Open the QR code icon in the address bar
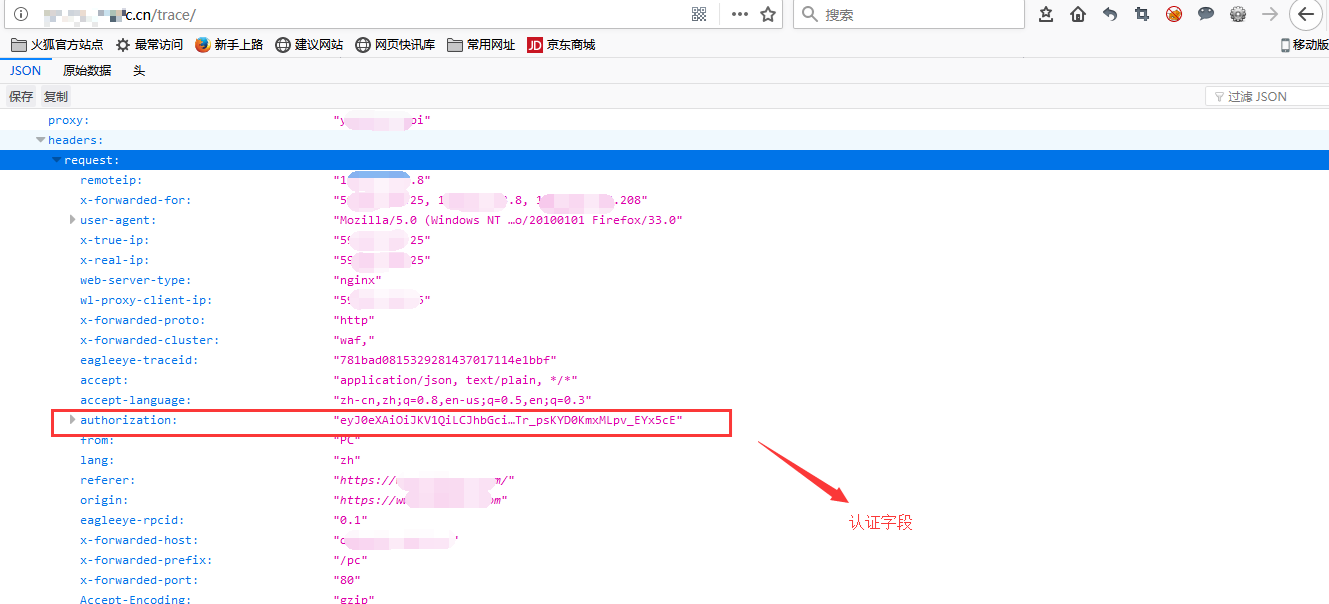 click(699, 14)
